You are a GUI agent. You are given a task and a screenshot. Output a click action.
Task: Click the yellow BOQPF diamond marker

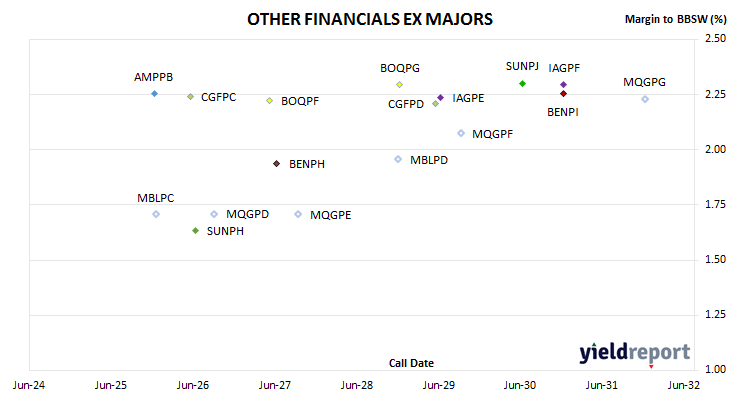(x=269, y=101)
